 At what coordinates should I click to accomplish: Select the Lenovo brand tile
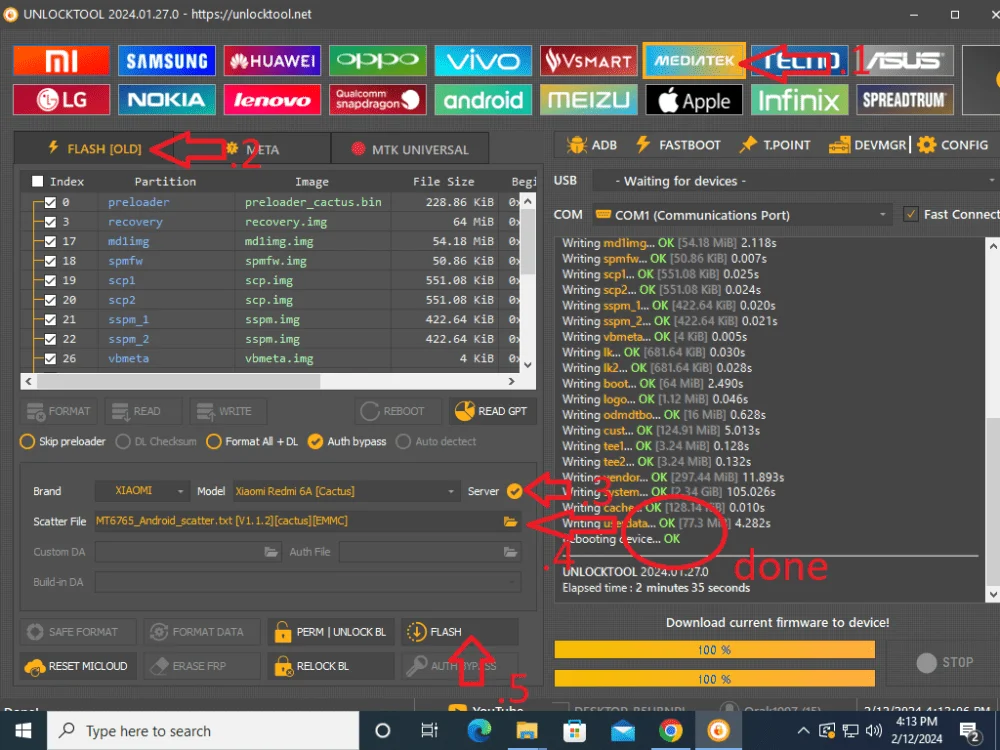[x=272, y=99]
